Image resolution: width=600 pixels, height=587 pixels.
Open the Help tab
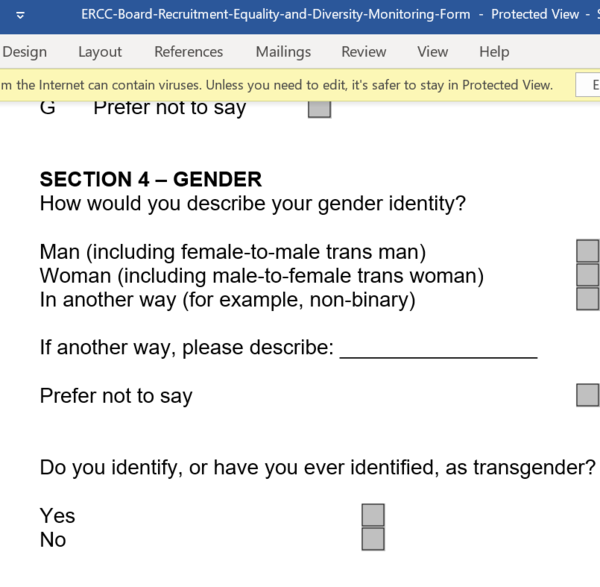pos(494,52)
